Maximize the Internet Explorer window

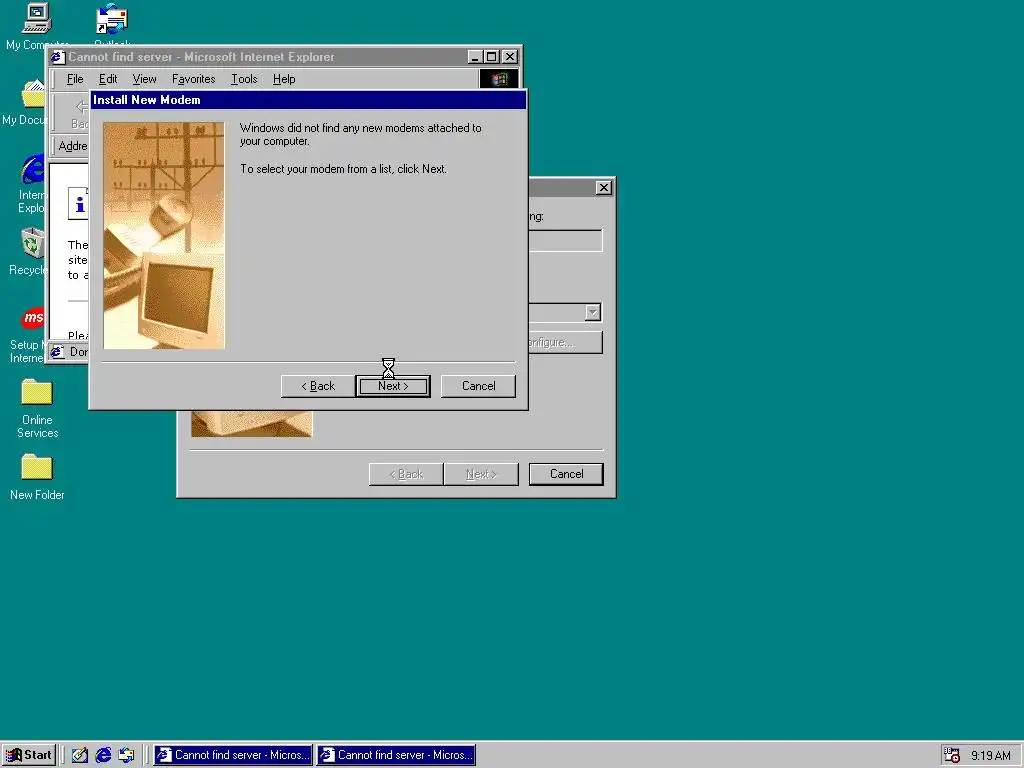click(x=492, y=57)
